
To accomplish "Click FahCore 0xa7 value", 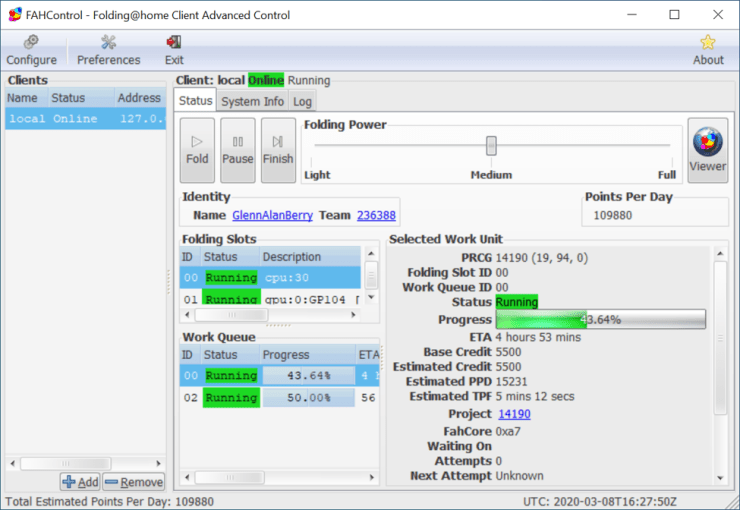I will [508, 431].
